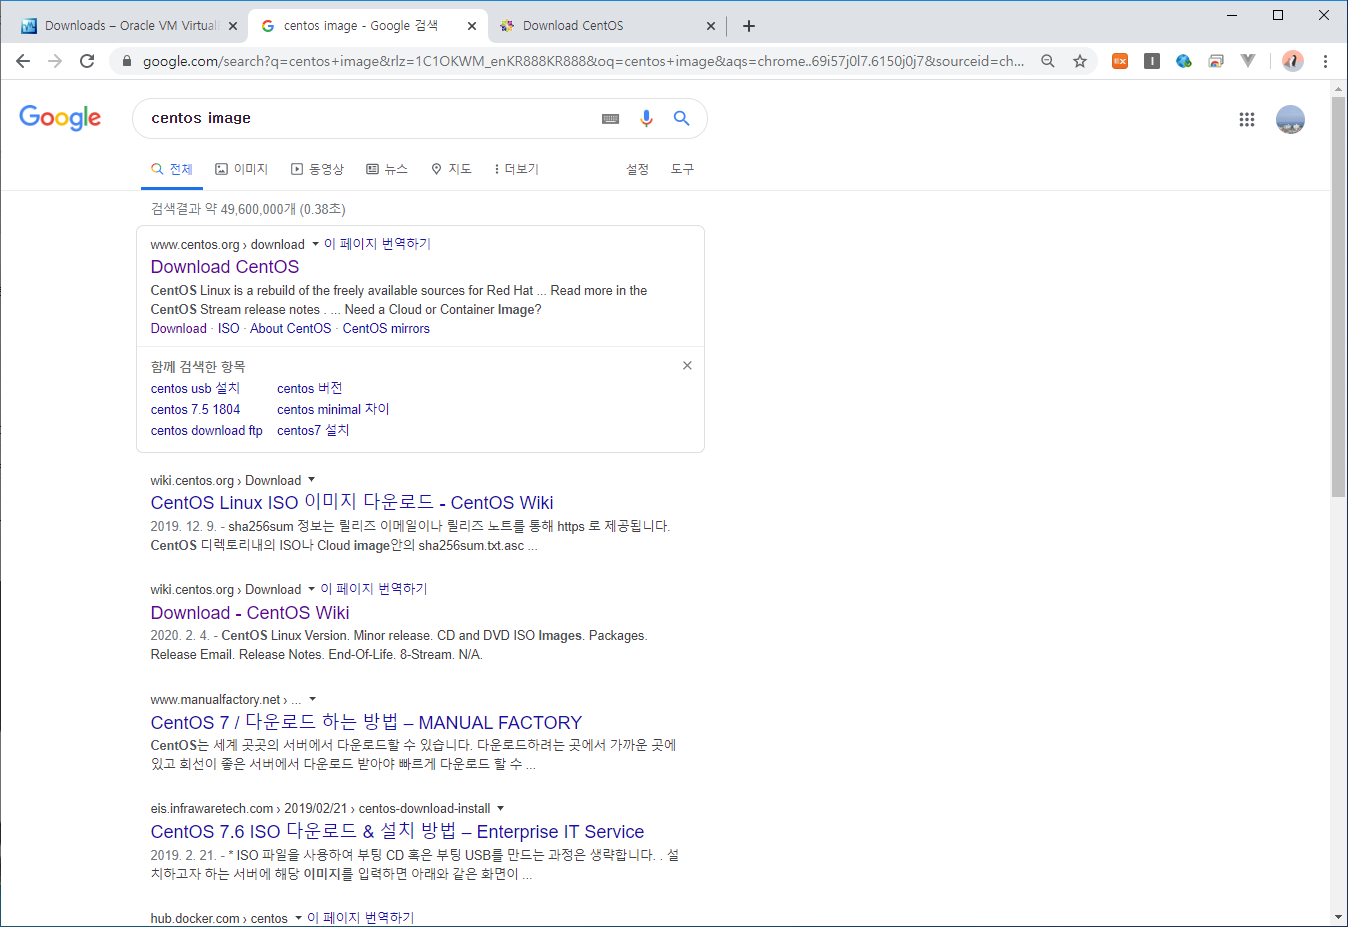
Task: Close the Downloads Oracle VM VirtualBox tab
Action: point(233,26)
